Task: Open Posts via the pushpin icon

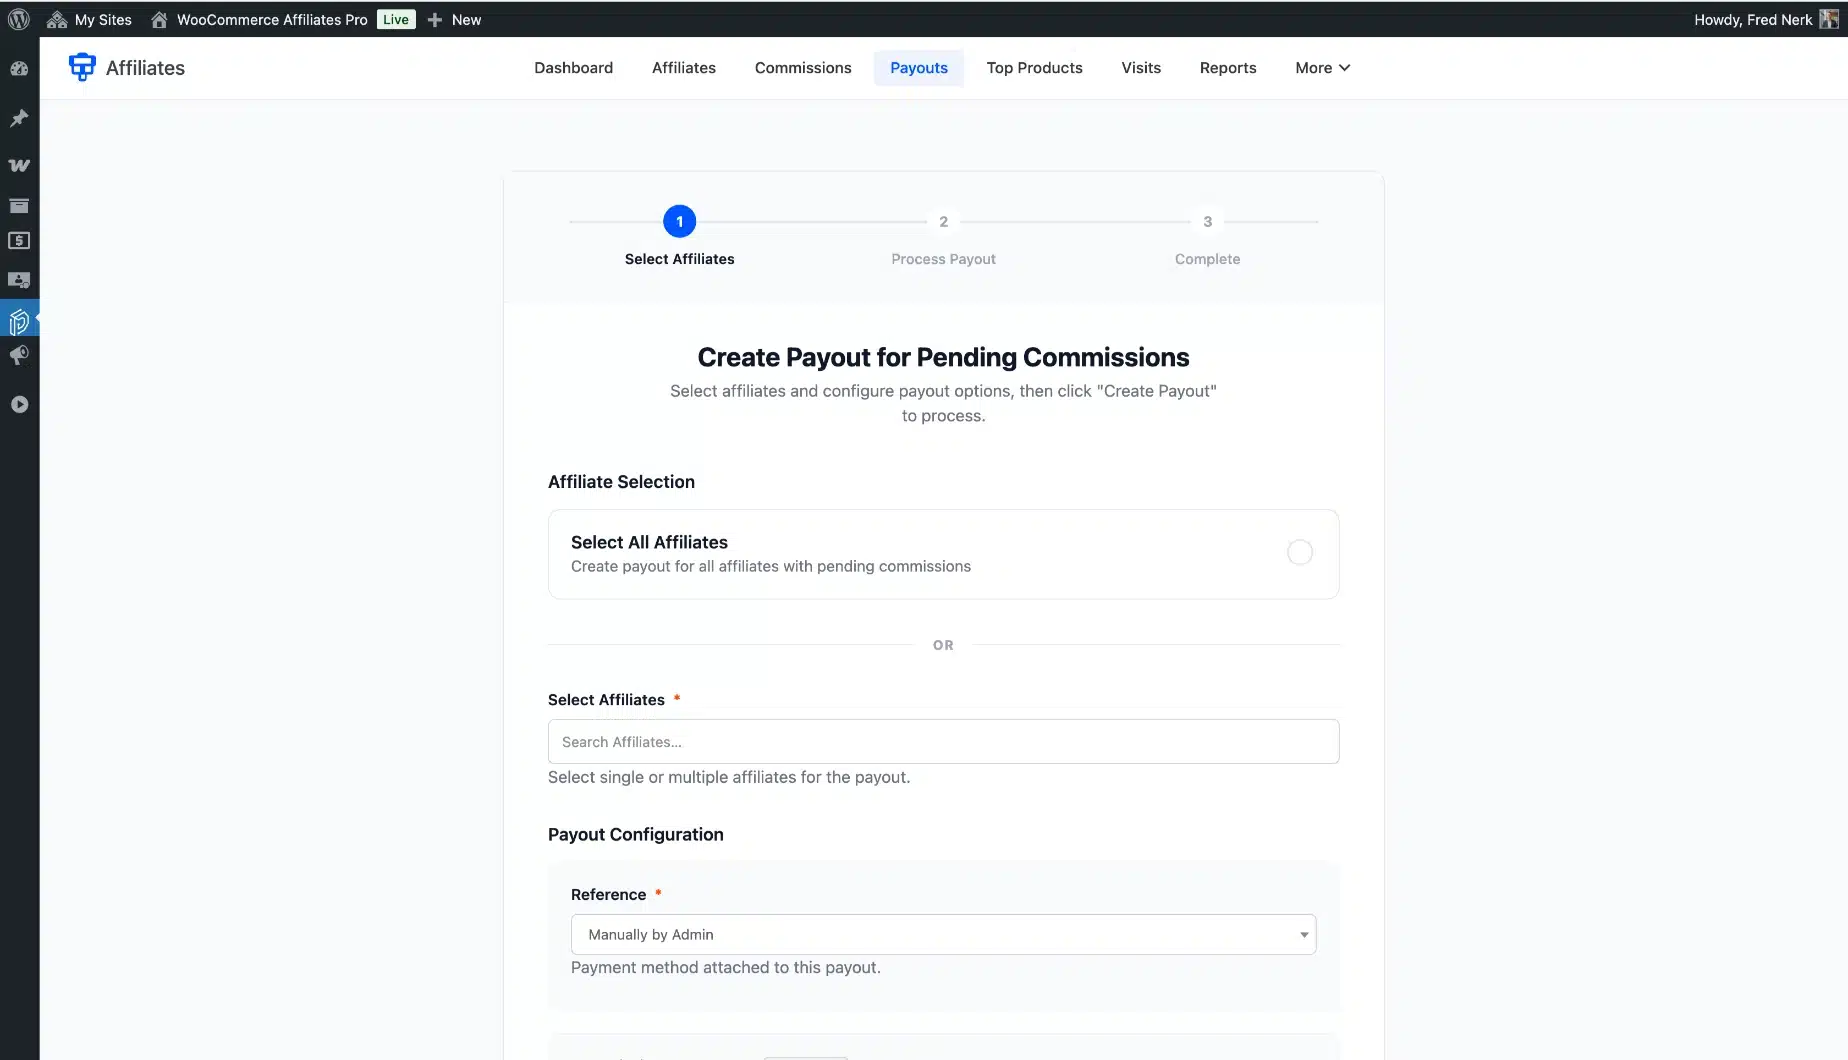Action: pos(19,119)
